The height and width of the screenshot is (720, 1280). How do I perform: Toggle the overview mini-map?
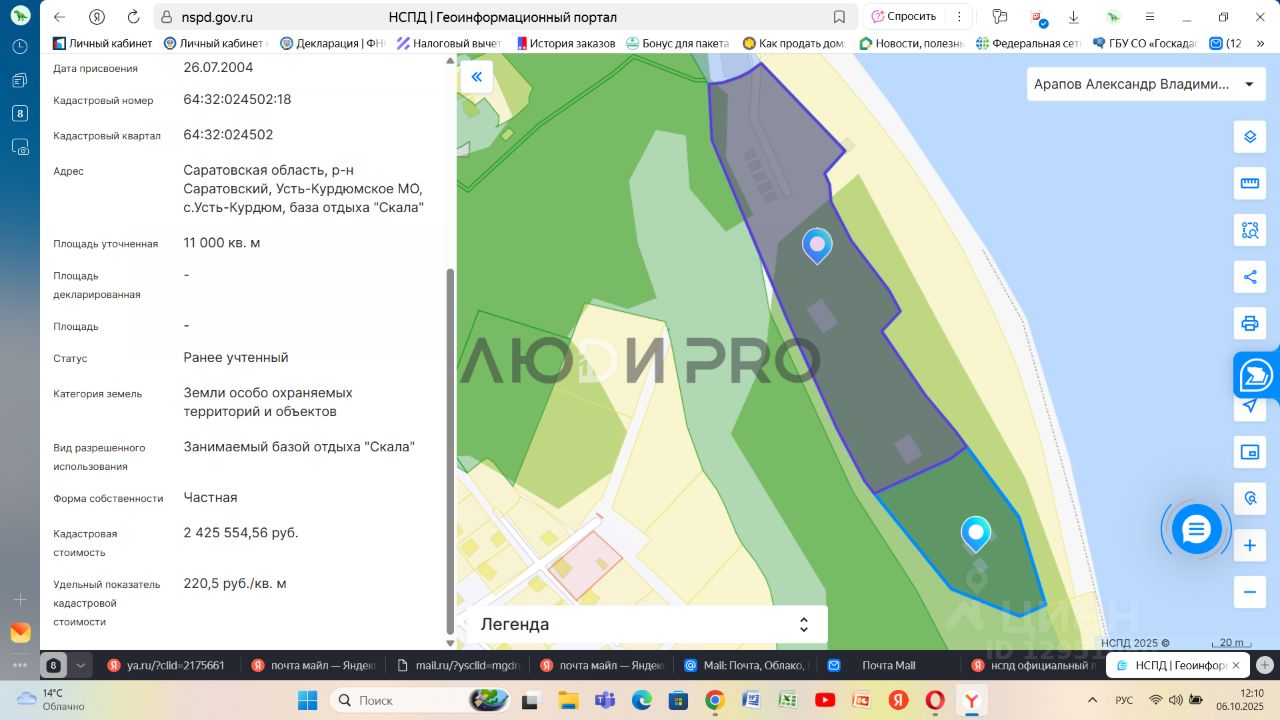click(x=1250, y=452)
